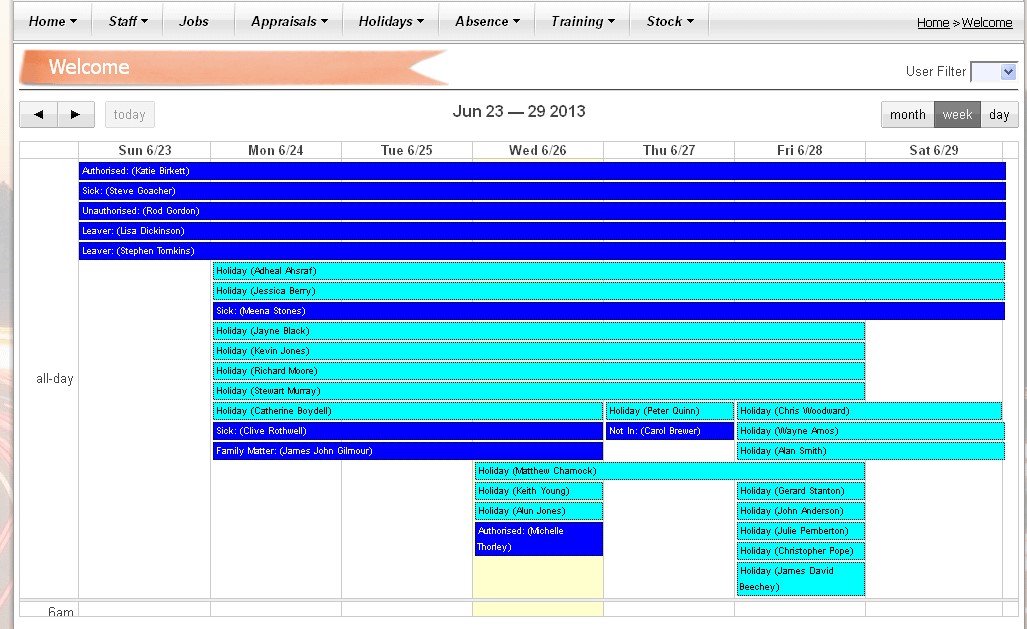
Task: Open Not In Carol Brewer event
Action: pyautogui.click(x=670, y=431)
